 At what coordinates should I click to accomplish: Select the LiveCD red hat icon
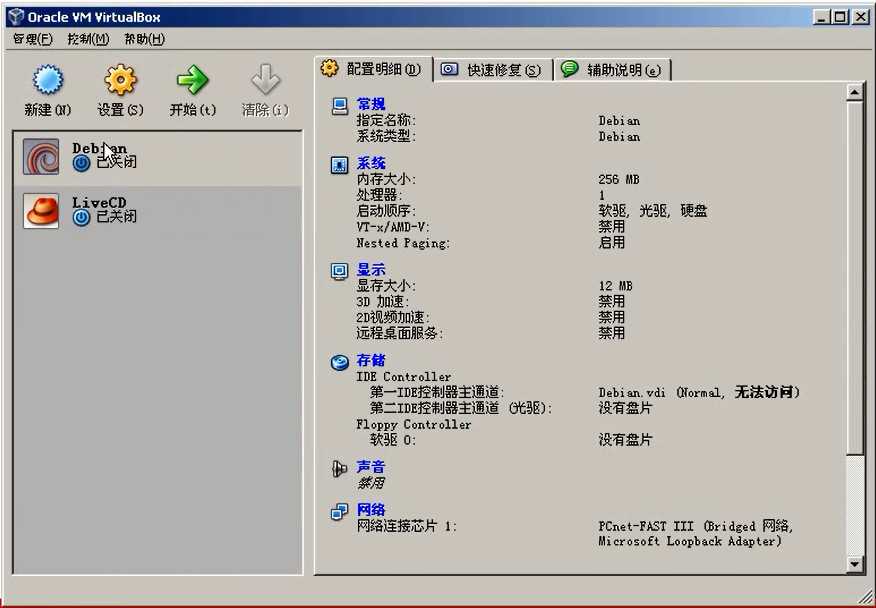[41, 211]
